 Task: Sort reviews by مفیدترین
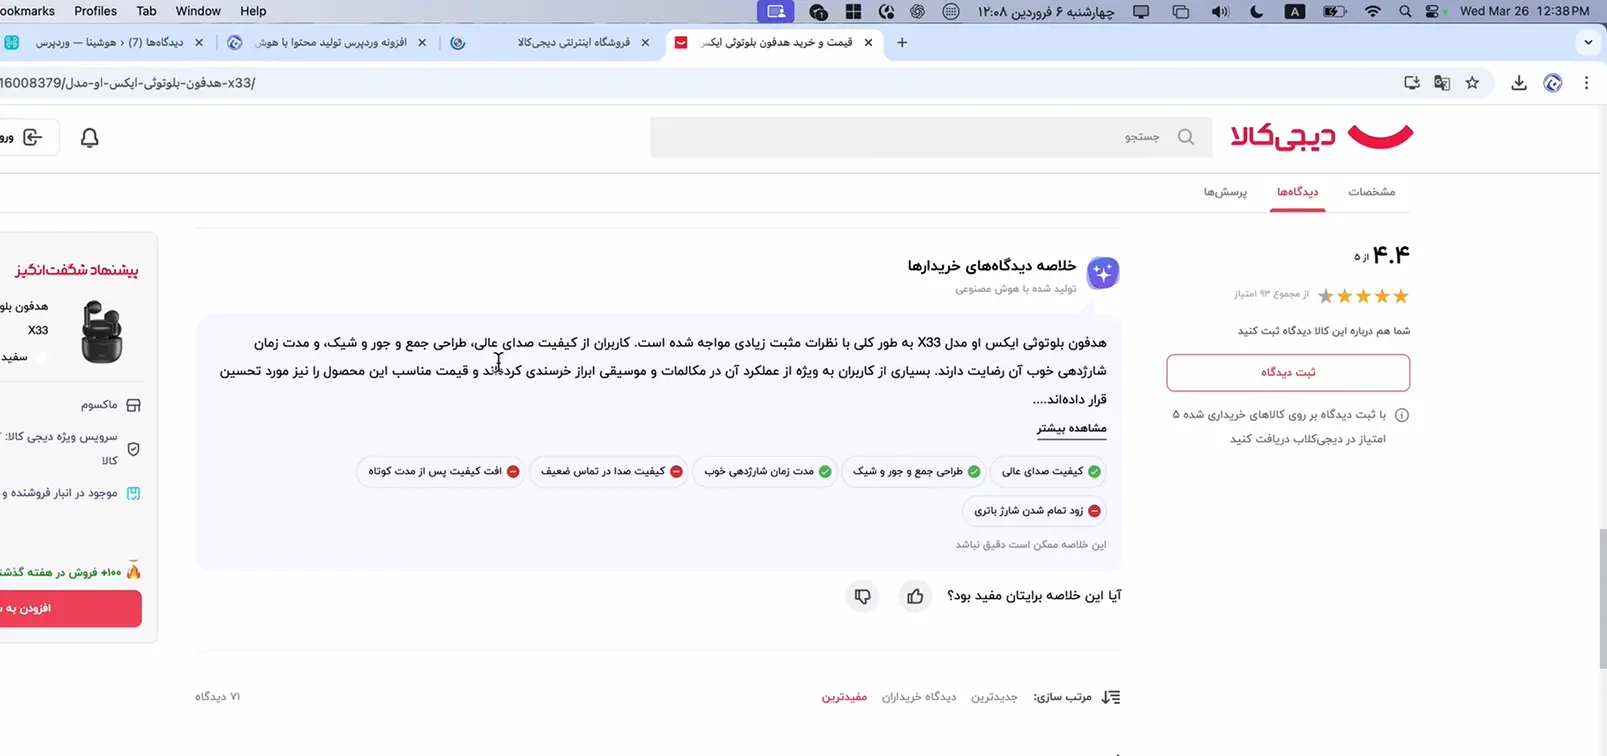[x=844, y=697]
